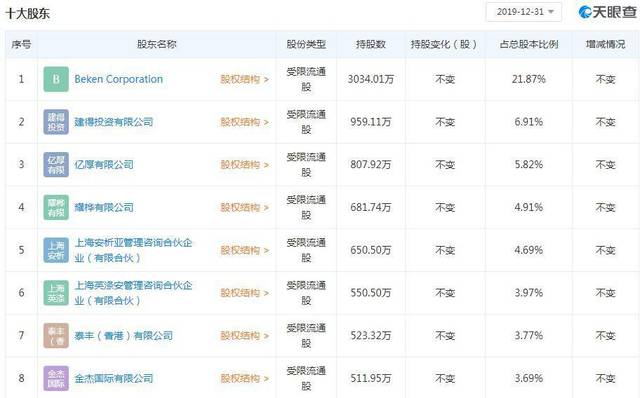
Task: Open 金杰国际有限公司 shareholder link
Action: tap(113, 378)
